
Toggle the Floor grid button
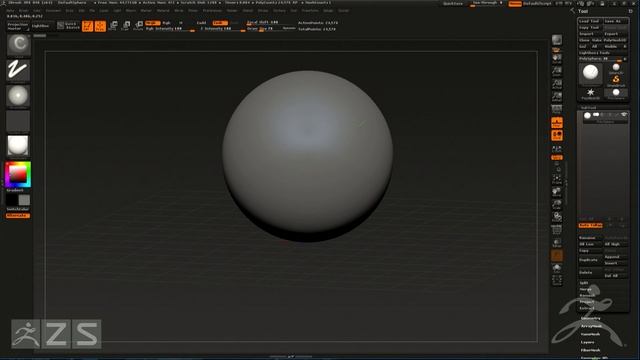(x=557, y=122)
